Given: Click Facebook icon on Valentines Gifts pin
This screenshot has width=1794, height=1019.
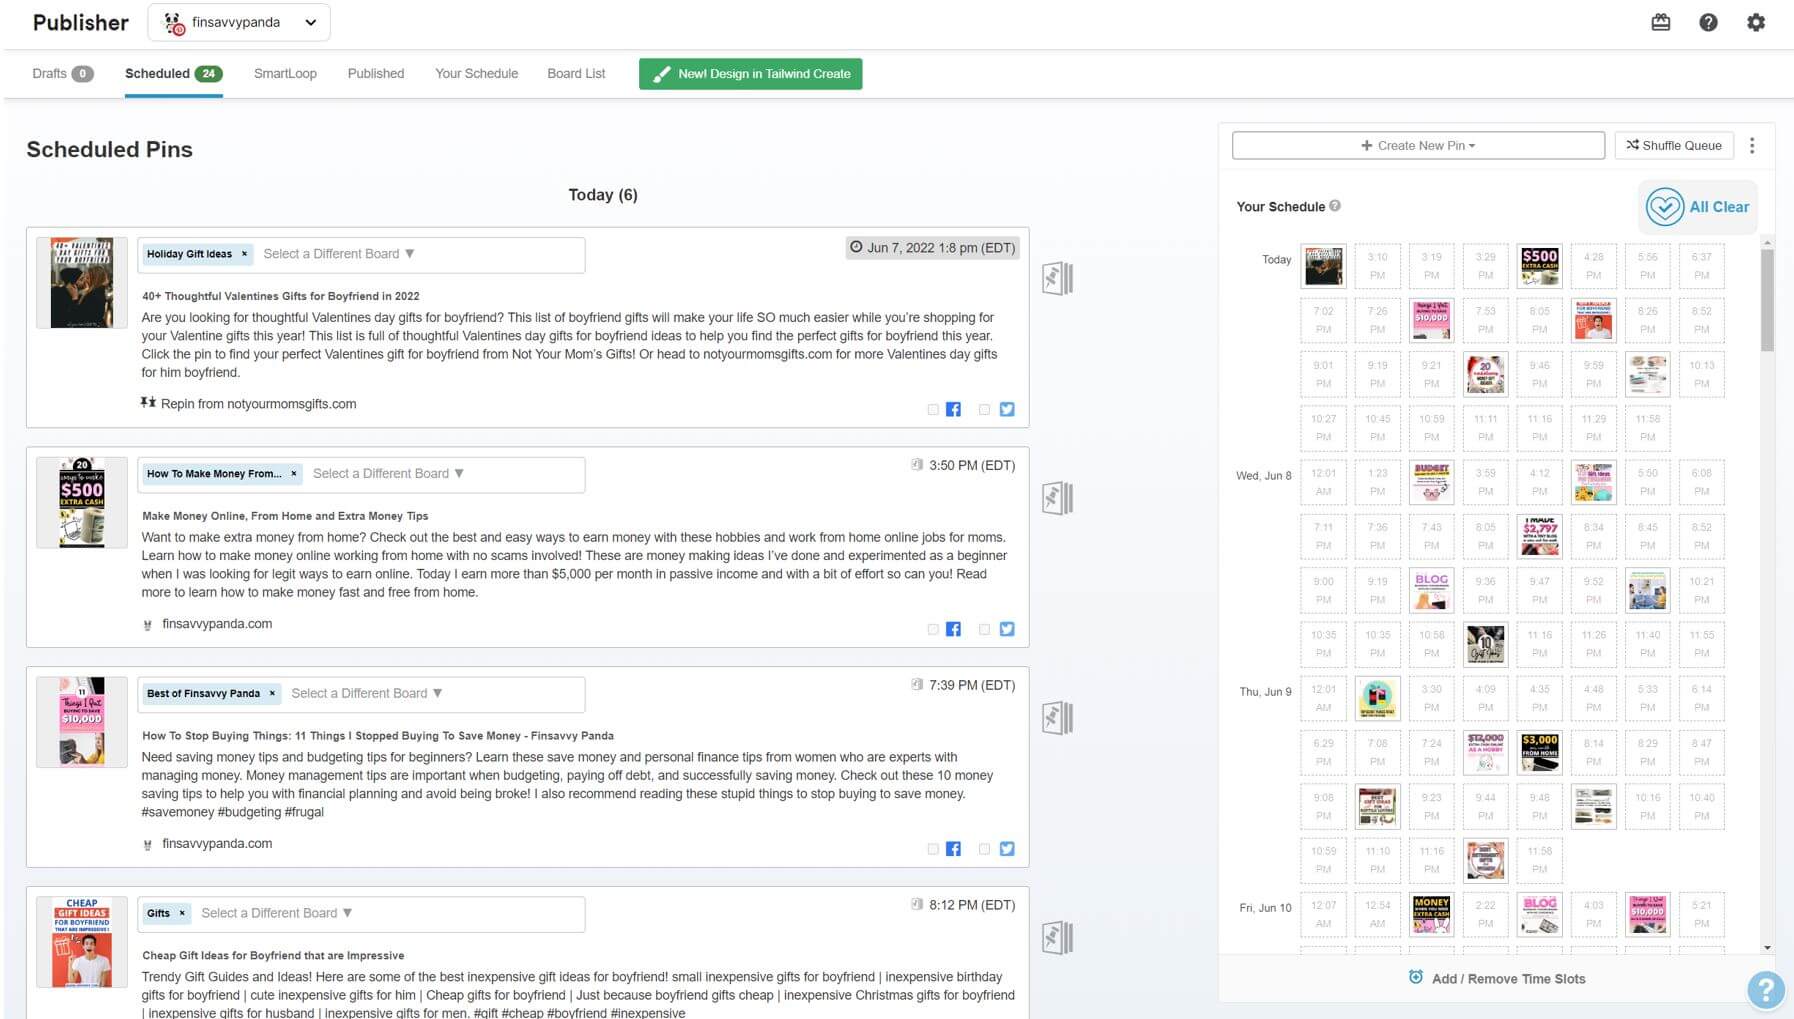Looking at the screenshot, I should pos(953,409).
